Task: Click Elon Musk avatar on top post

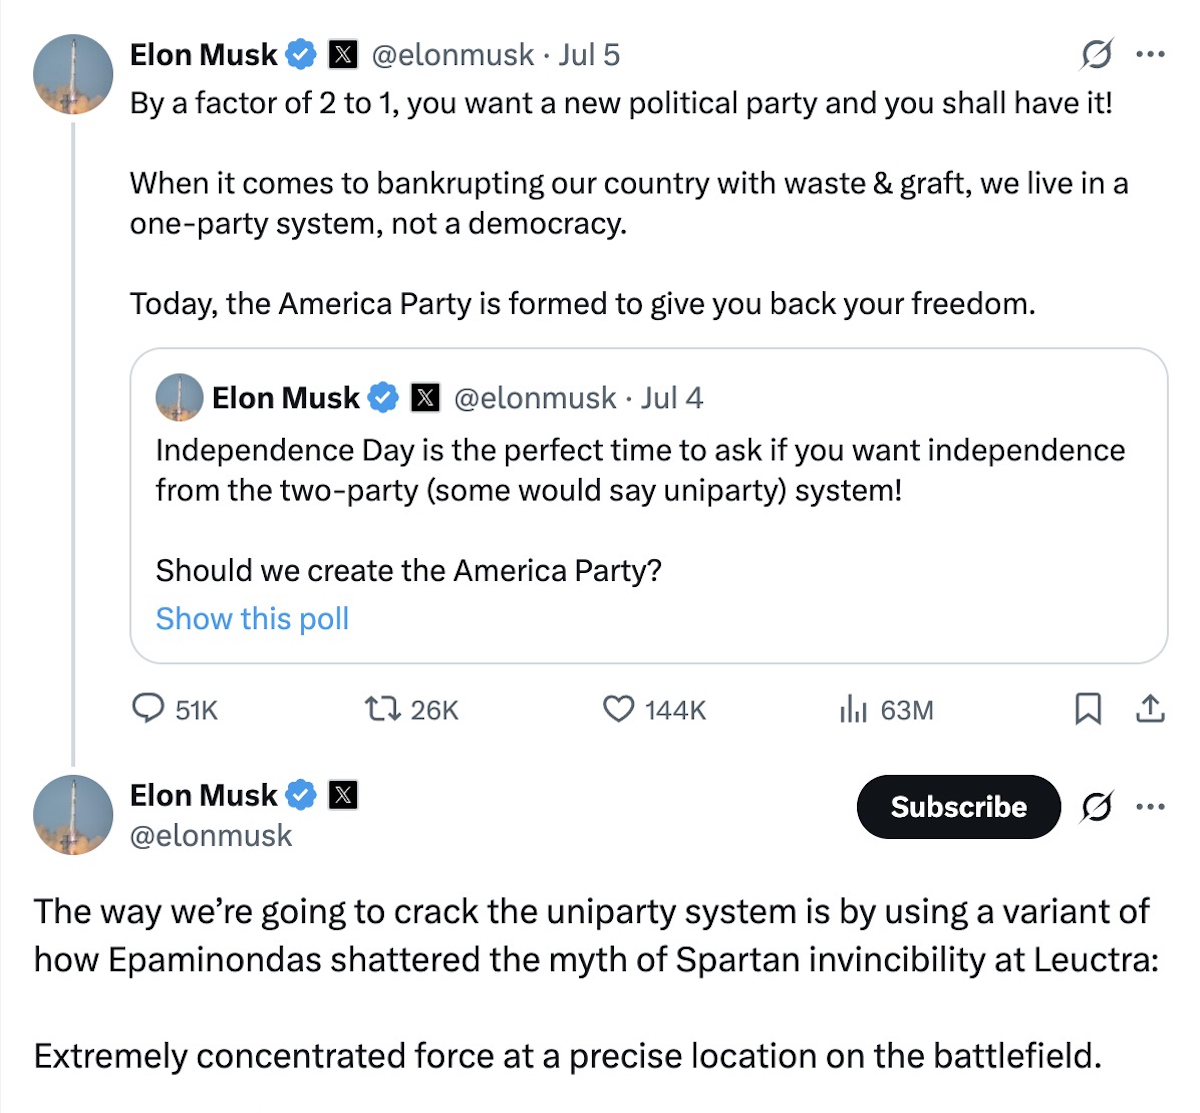Action: pos(73,73)
